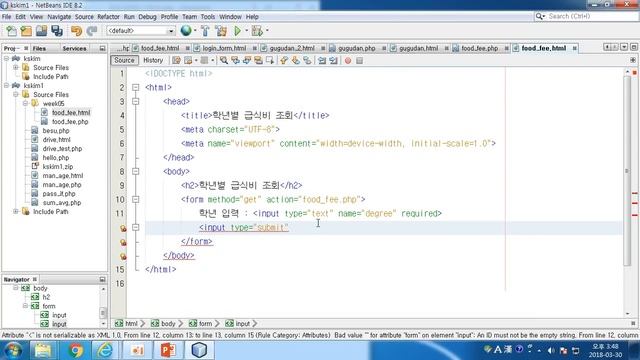Click the editor vertical scrollbar
The image size is (640, 360).
coord(627,171)
